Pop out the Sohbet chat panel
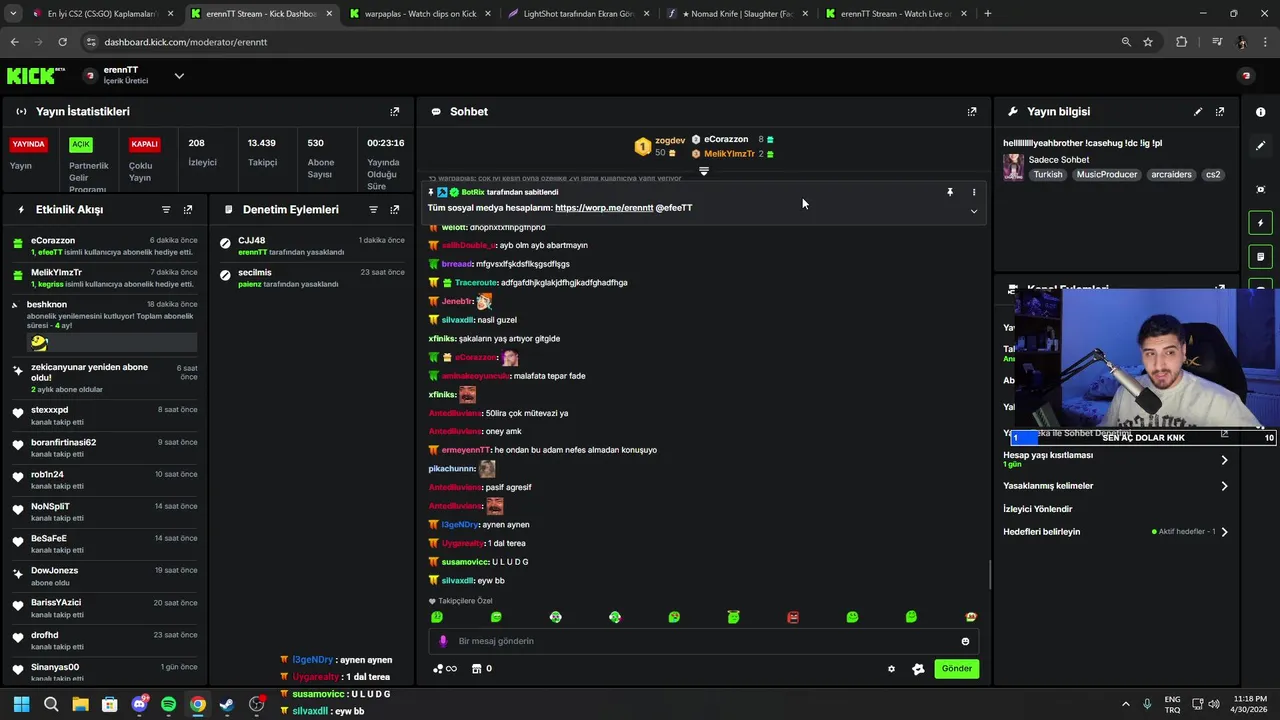This screenshot has height=720, width=1280. [971, 112]
